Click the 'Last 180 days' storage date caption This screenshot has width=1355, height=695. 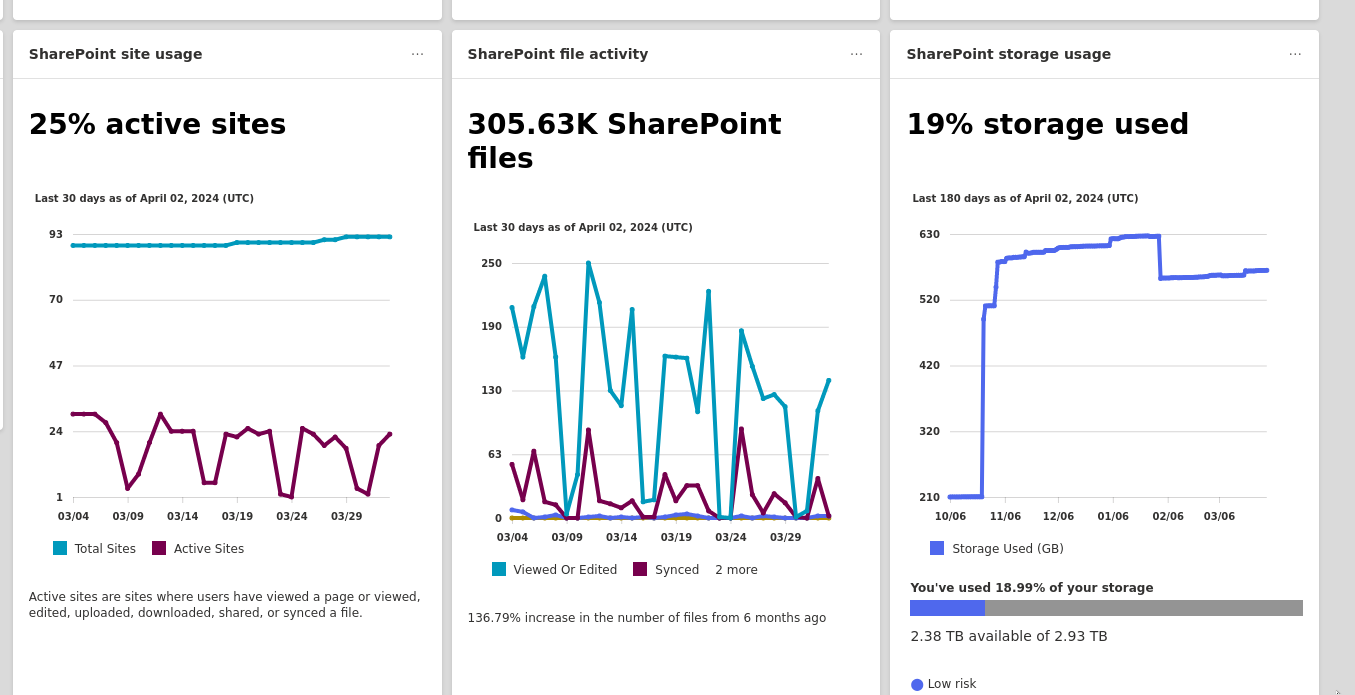tap(1025, 199)
